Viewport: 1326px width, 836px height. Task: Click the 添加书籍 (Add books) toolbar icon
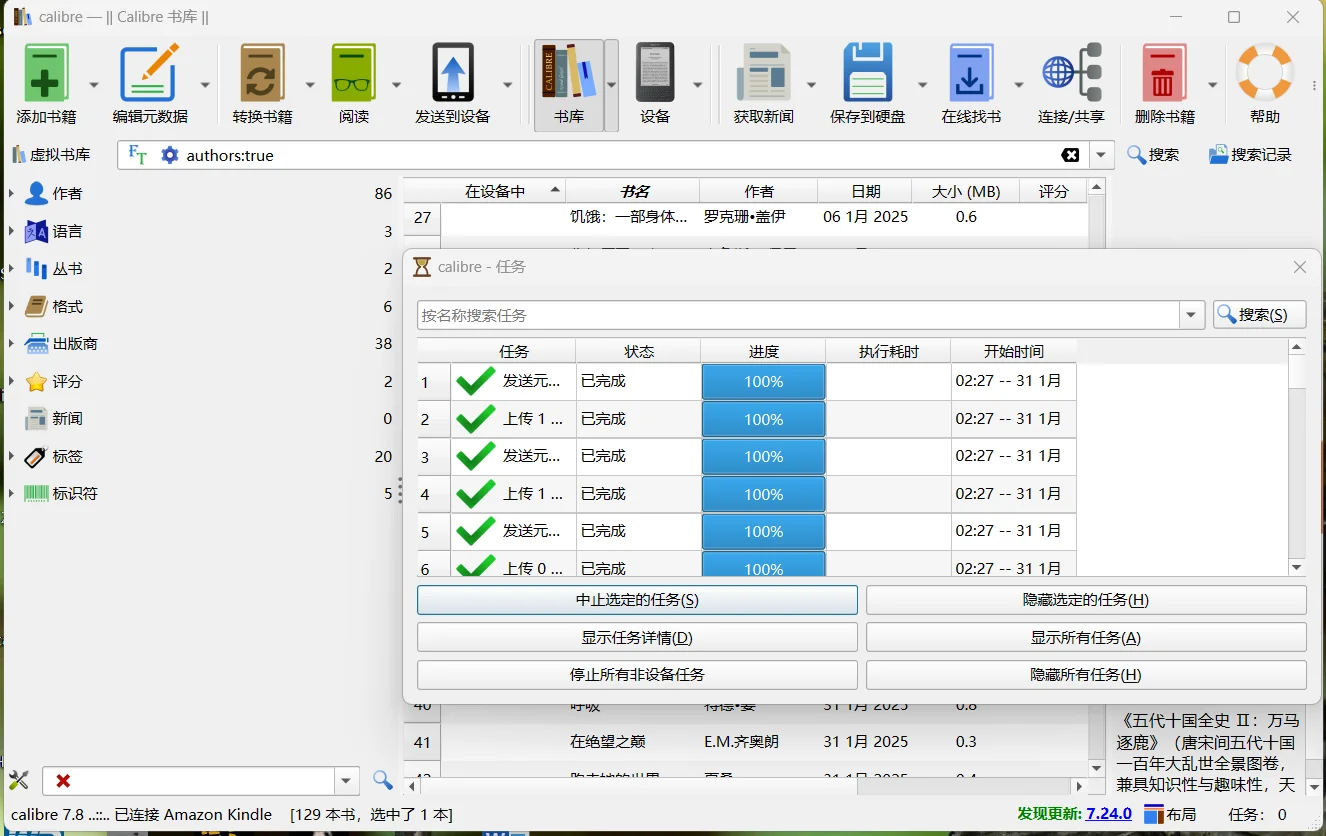pos(47,73)
